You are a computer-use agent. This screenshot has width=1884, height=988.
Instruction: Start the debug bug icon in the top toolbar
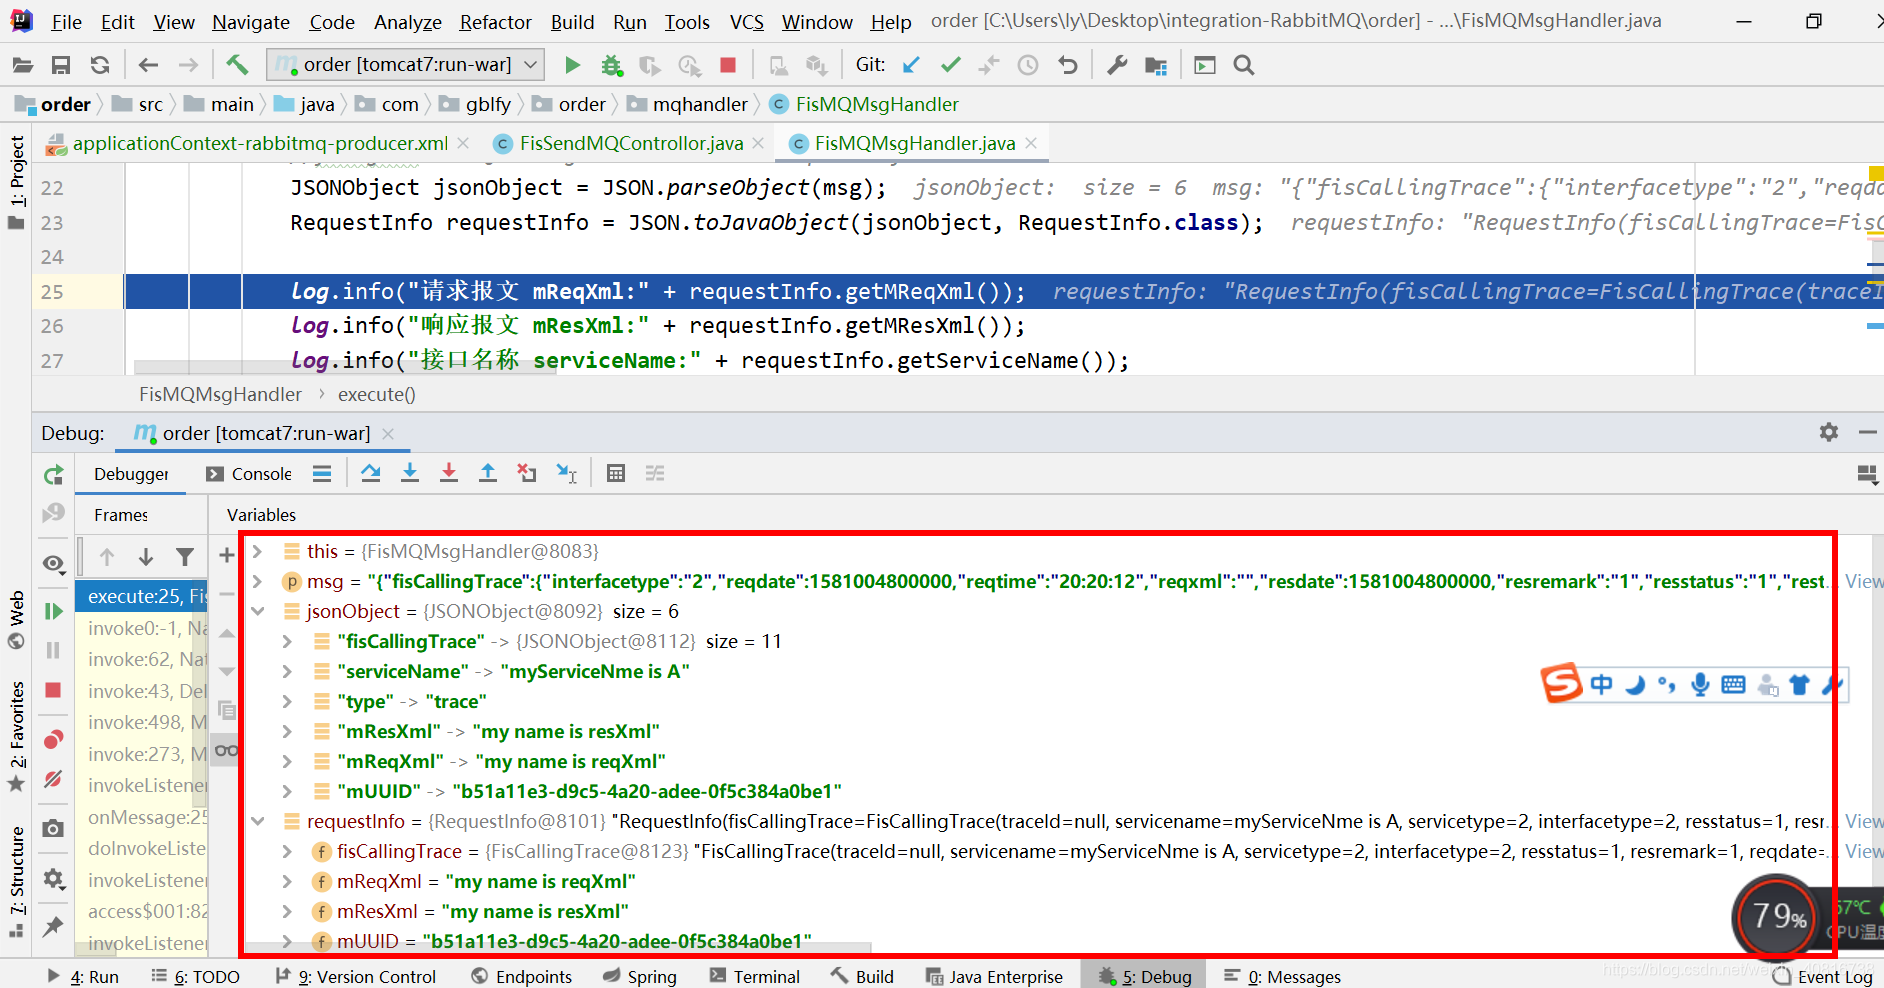(x=611, y=65)
